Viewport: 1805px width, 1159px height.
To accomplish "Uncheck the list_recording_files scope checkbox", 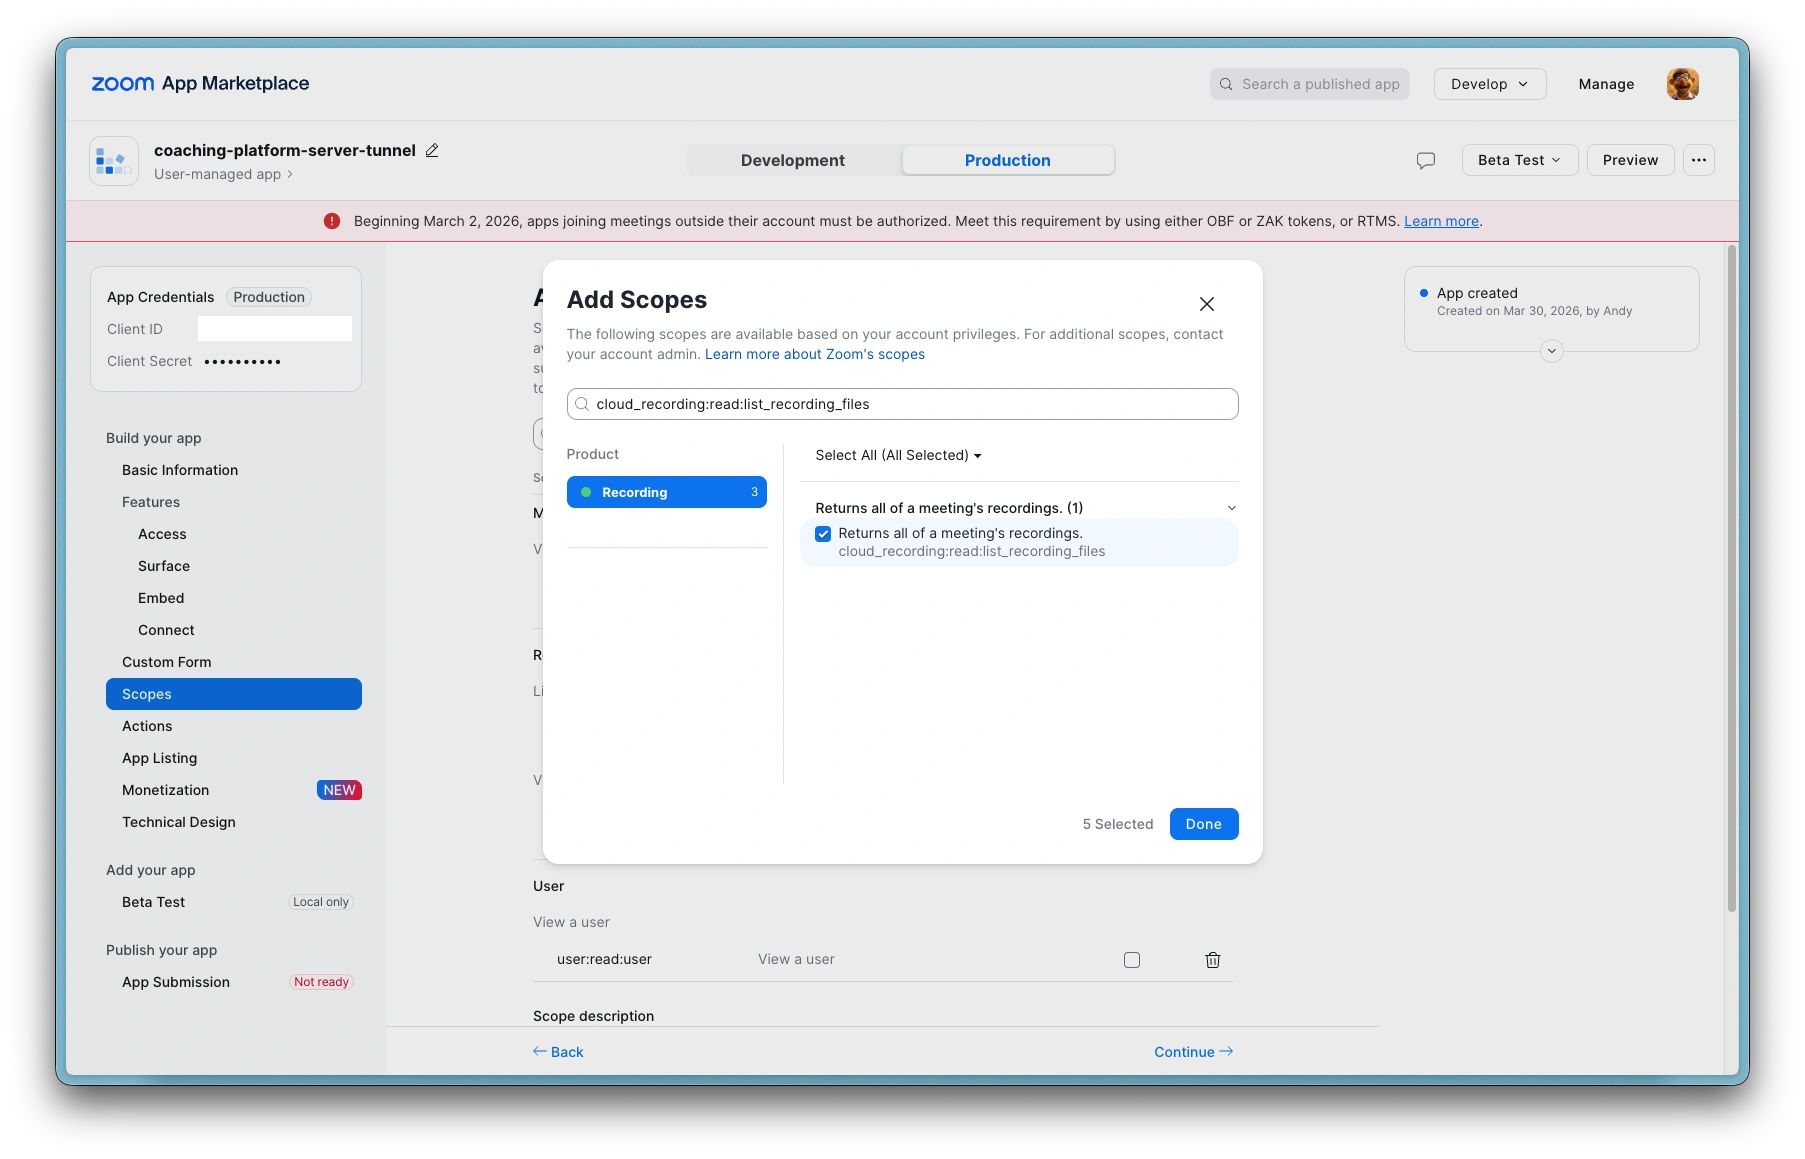I will click(823, 534).
